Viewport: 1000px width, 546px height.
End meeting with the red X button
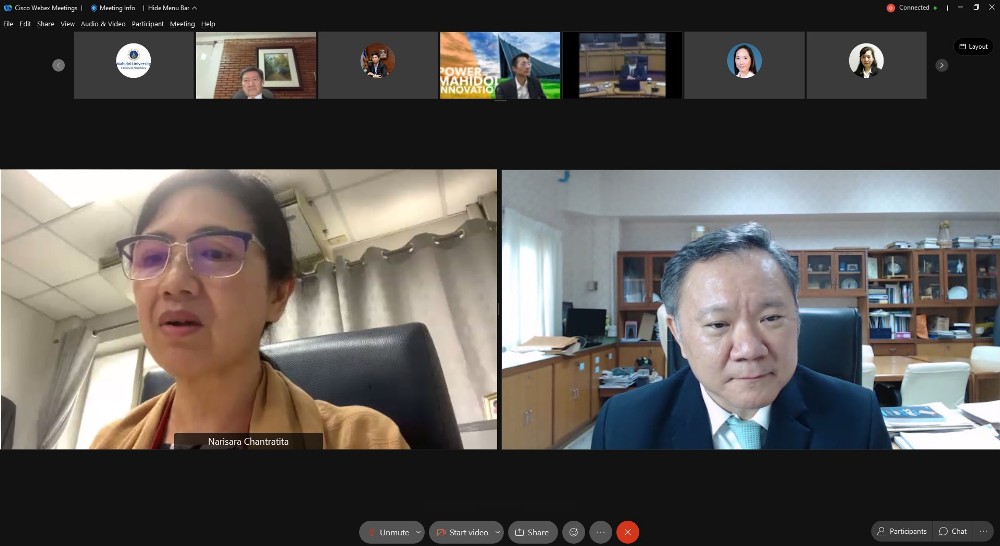627,532
